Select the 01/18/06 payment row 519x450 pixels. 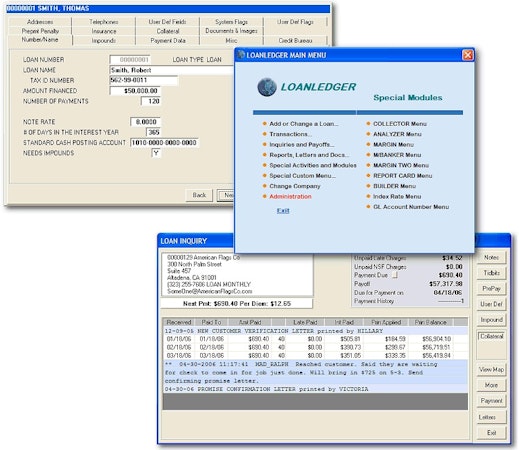[315, 339]
